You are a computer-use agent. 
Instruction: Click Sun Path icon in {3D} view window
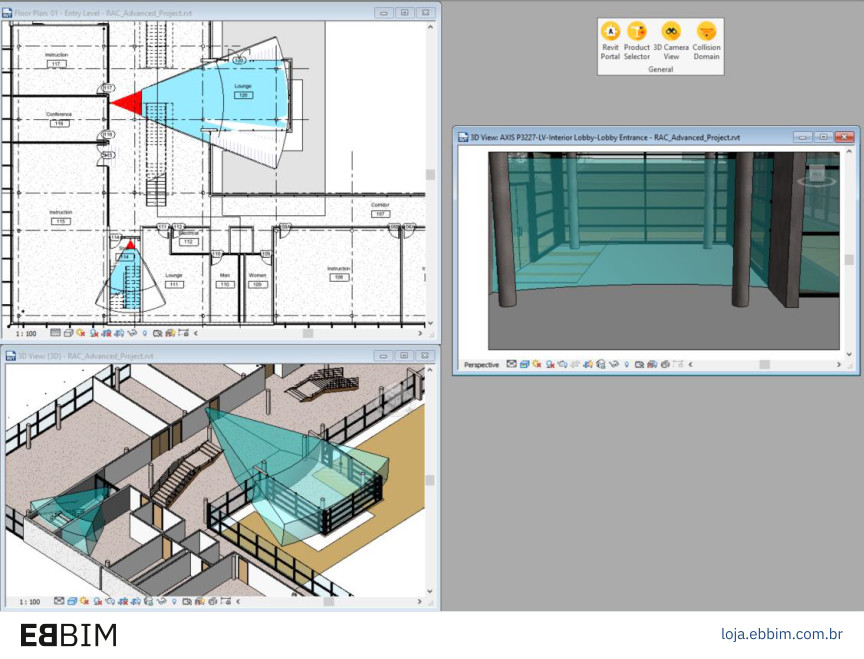[x=84, y=601]
